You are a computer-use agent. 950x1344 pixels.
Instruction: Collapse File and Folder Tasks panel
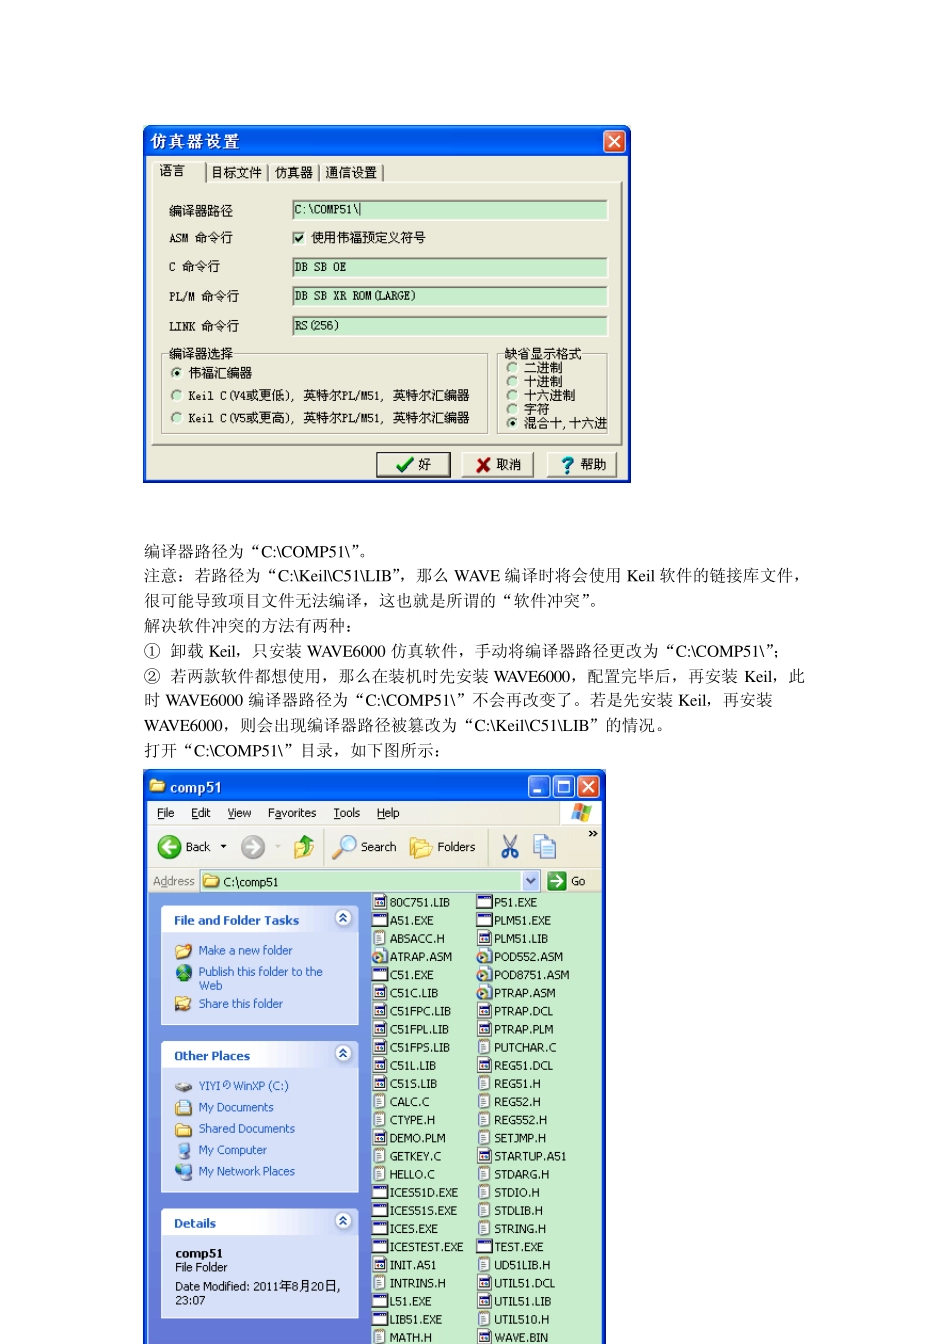point(343,918)
